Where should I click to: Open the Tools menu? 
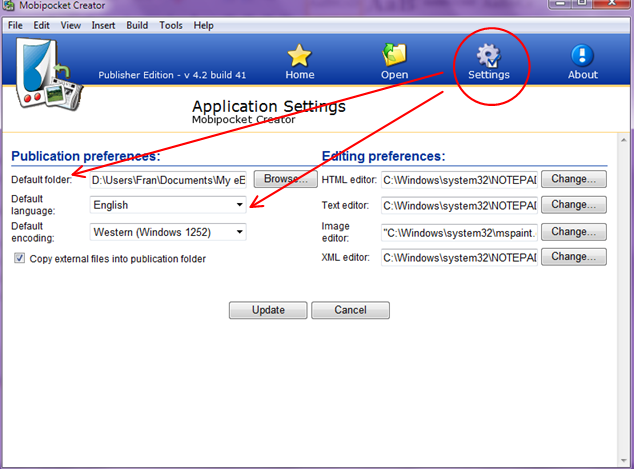170,26
